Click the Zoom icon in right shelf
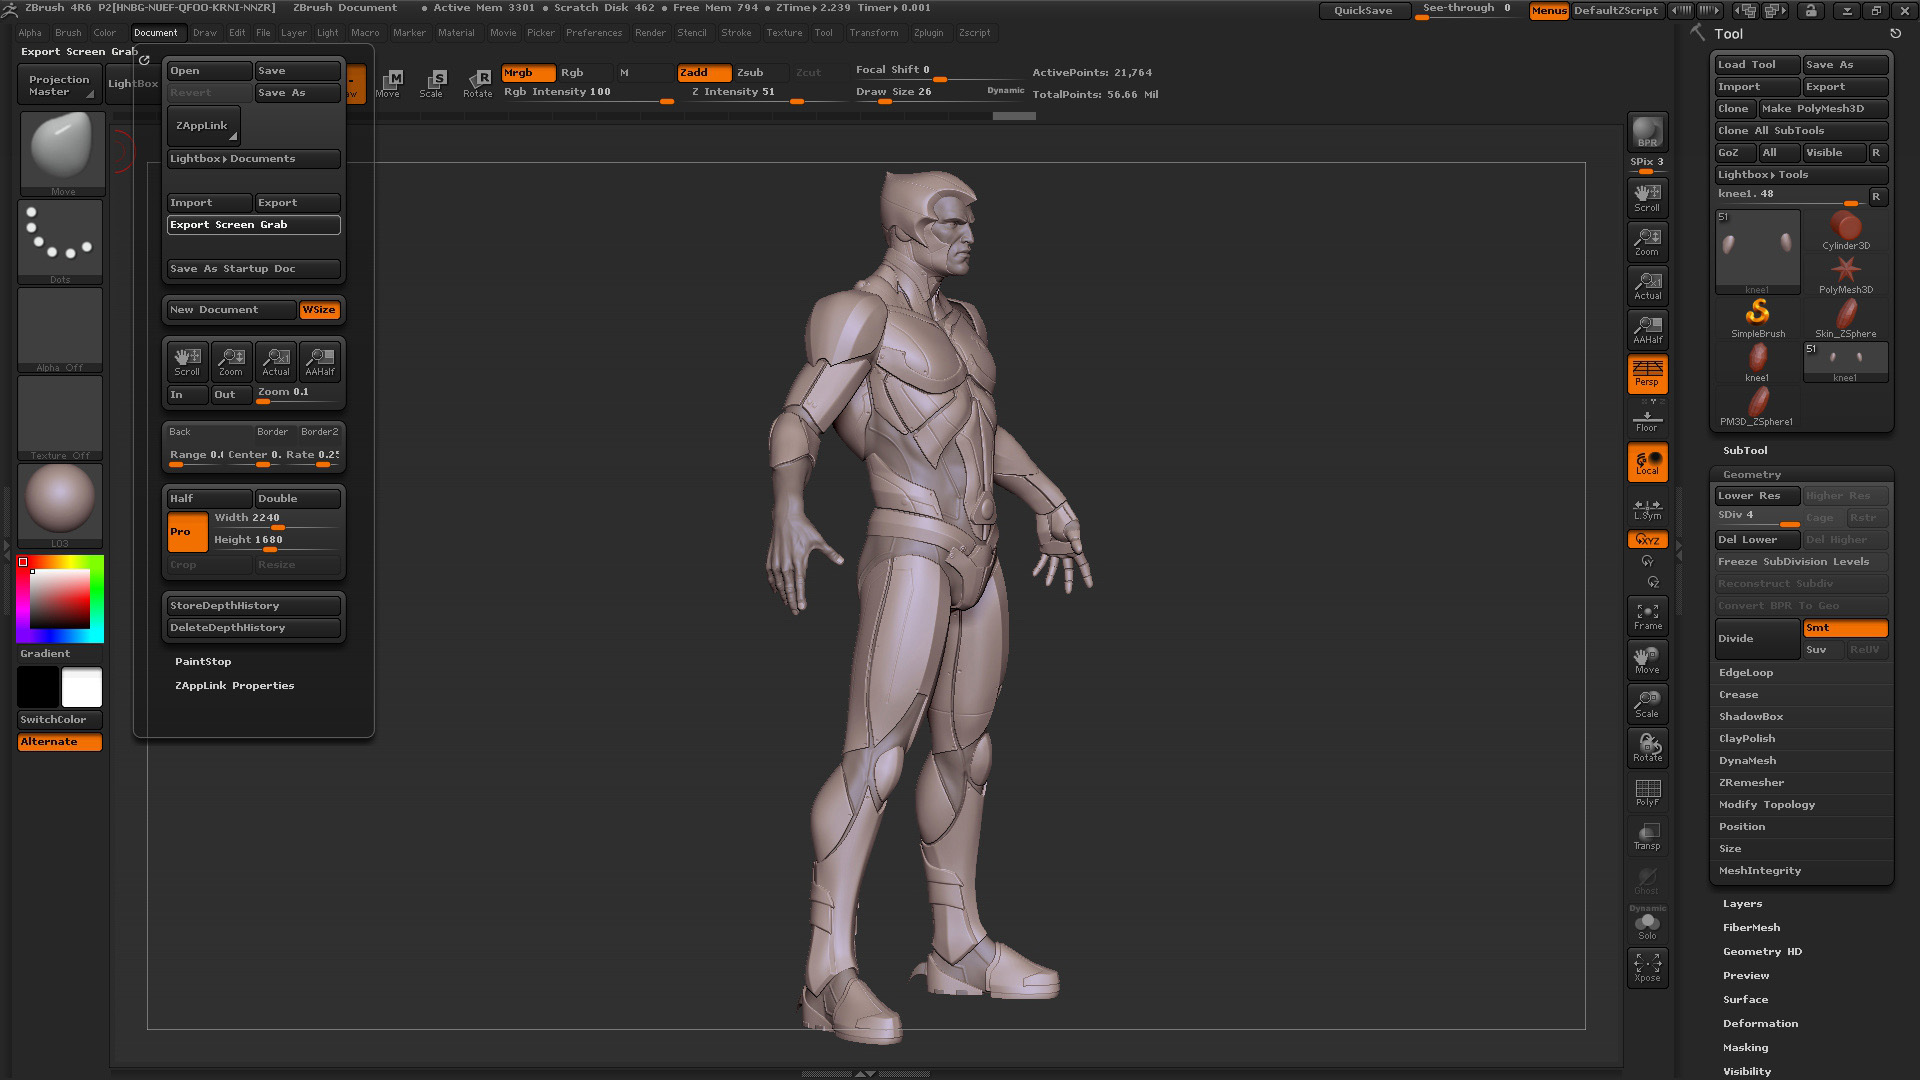Image resolution: width=1920 pixels, height=1080 pixels. click(x=1647, y=241)
